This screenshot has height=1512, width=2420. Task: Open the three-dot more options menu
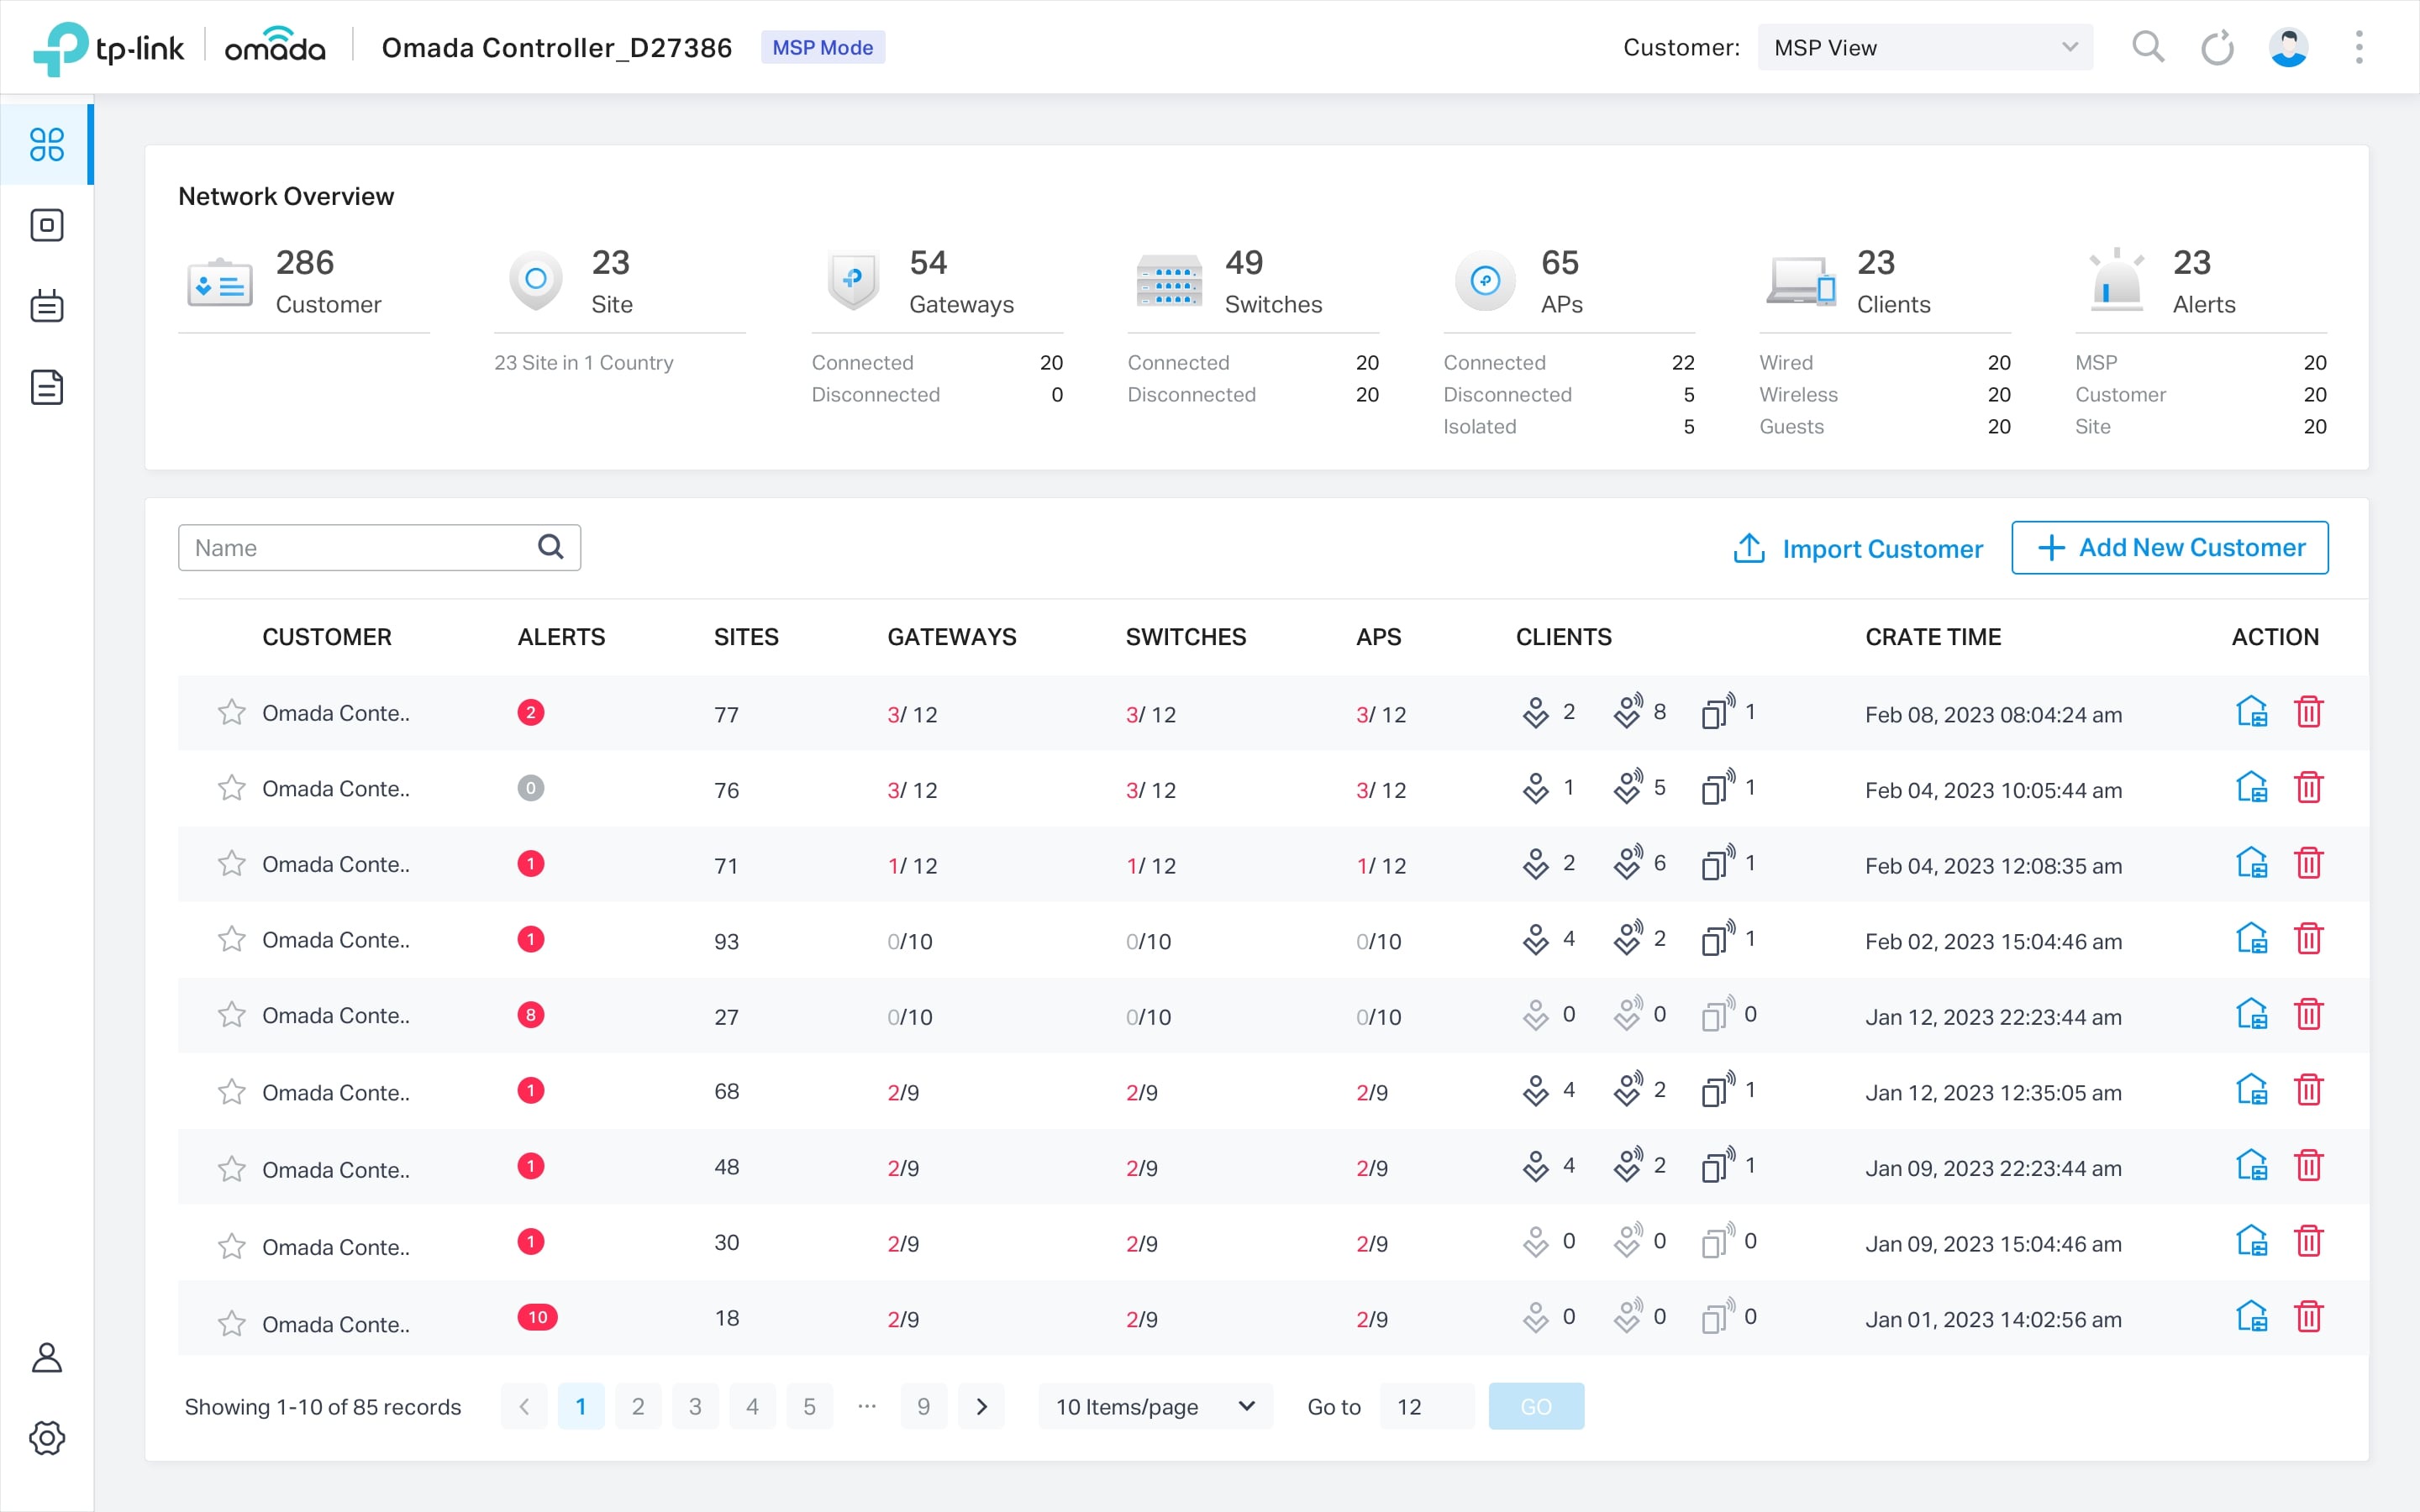(x=2359, y=47)
